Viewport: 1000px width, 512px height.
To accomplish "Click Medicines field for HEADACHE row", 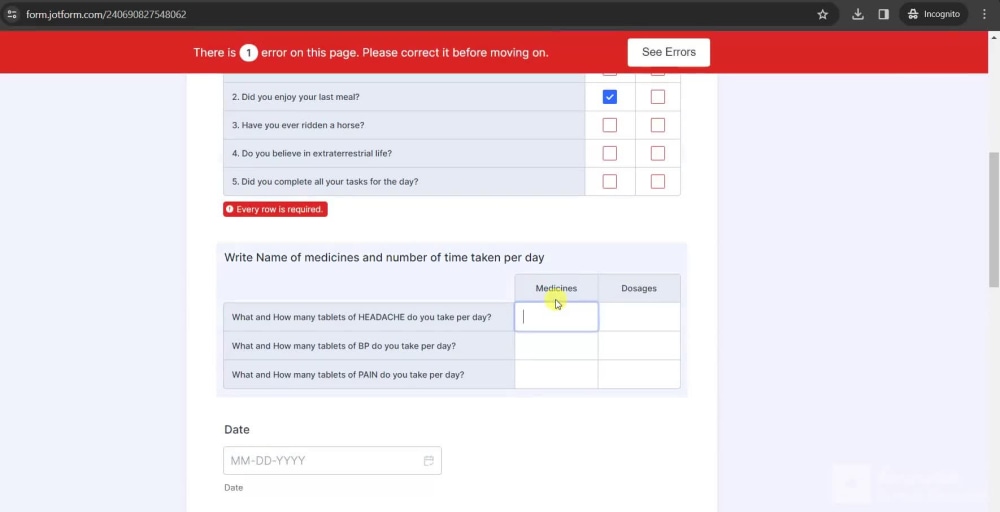I will coord(556,317).
